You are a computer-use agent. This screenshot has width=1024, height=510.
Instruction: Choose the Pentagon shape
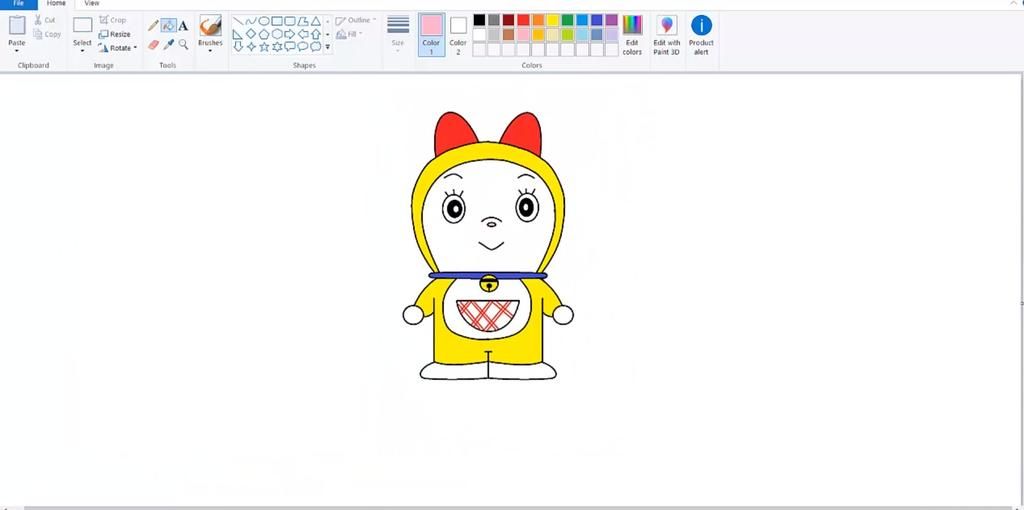point(264,34)
